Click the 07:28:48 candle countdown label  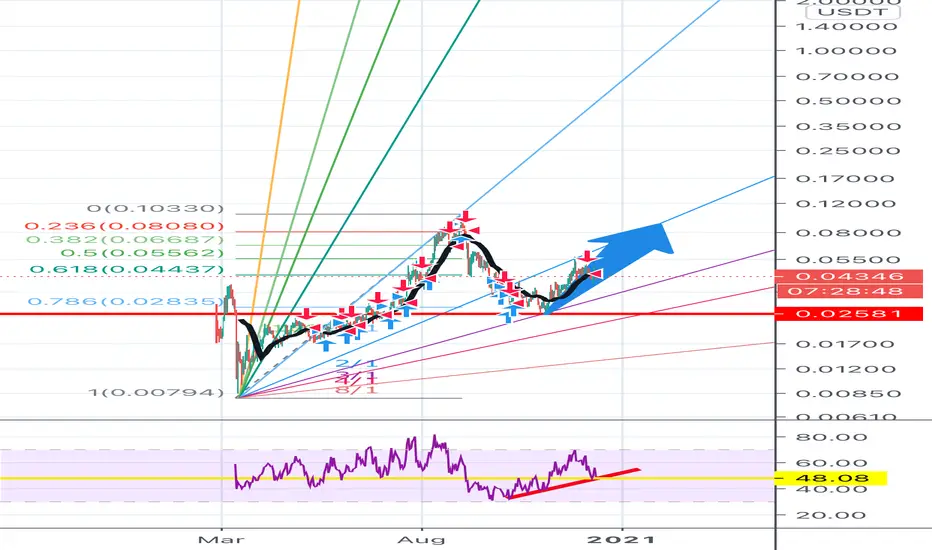[x=849, y=291]
